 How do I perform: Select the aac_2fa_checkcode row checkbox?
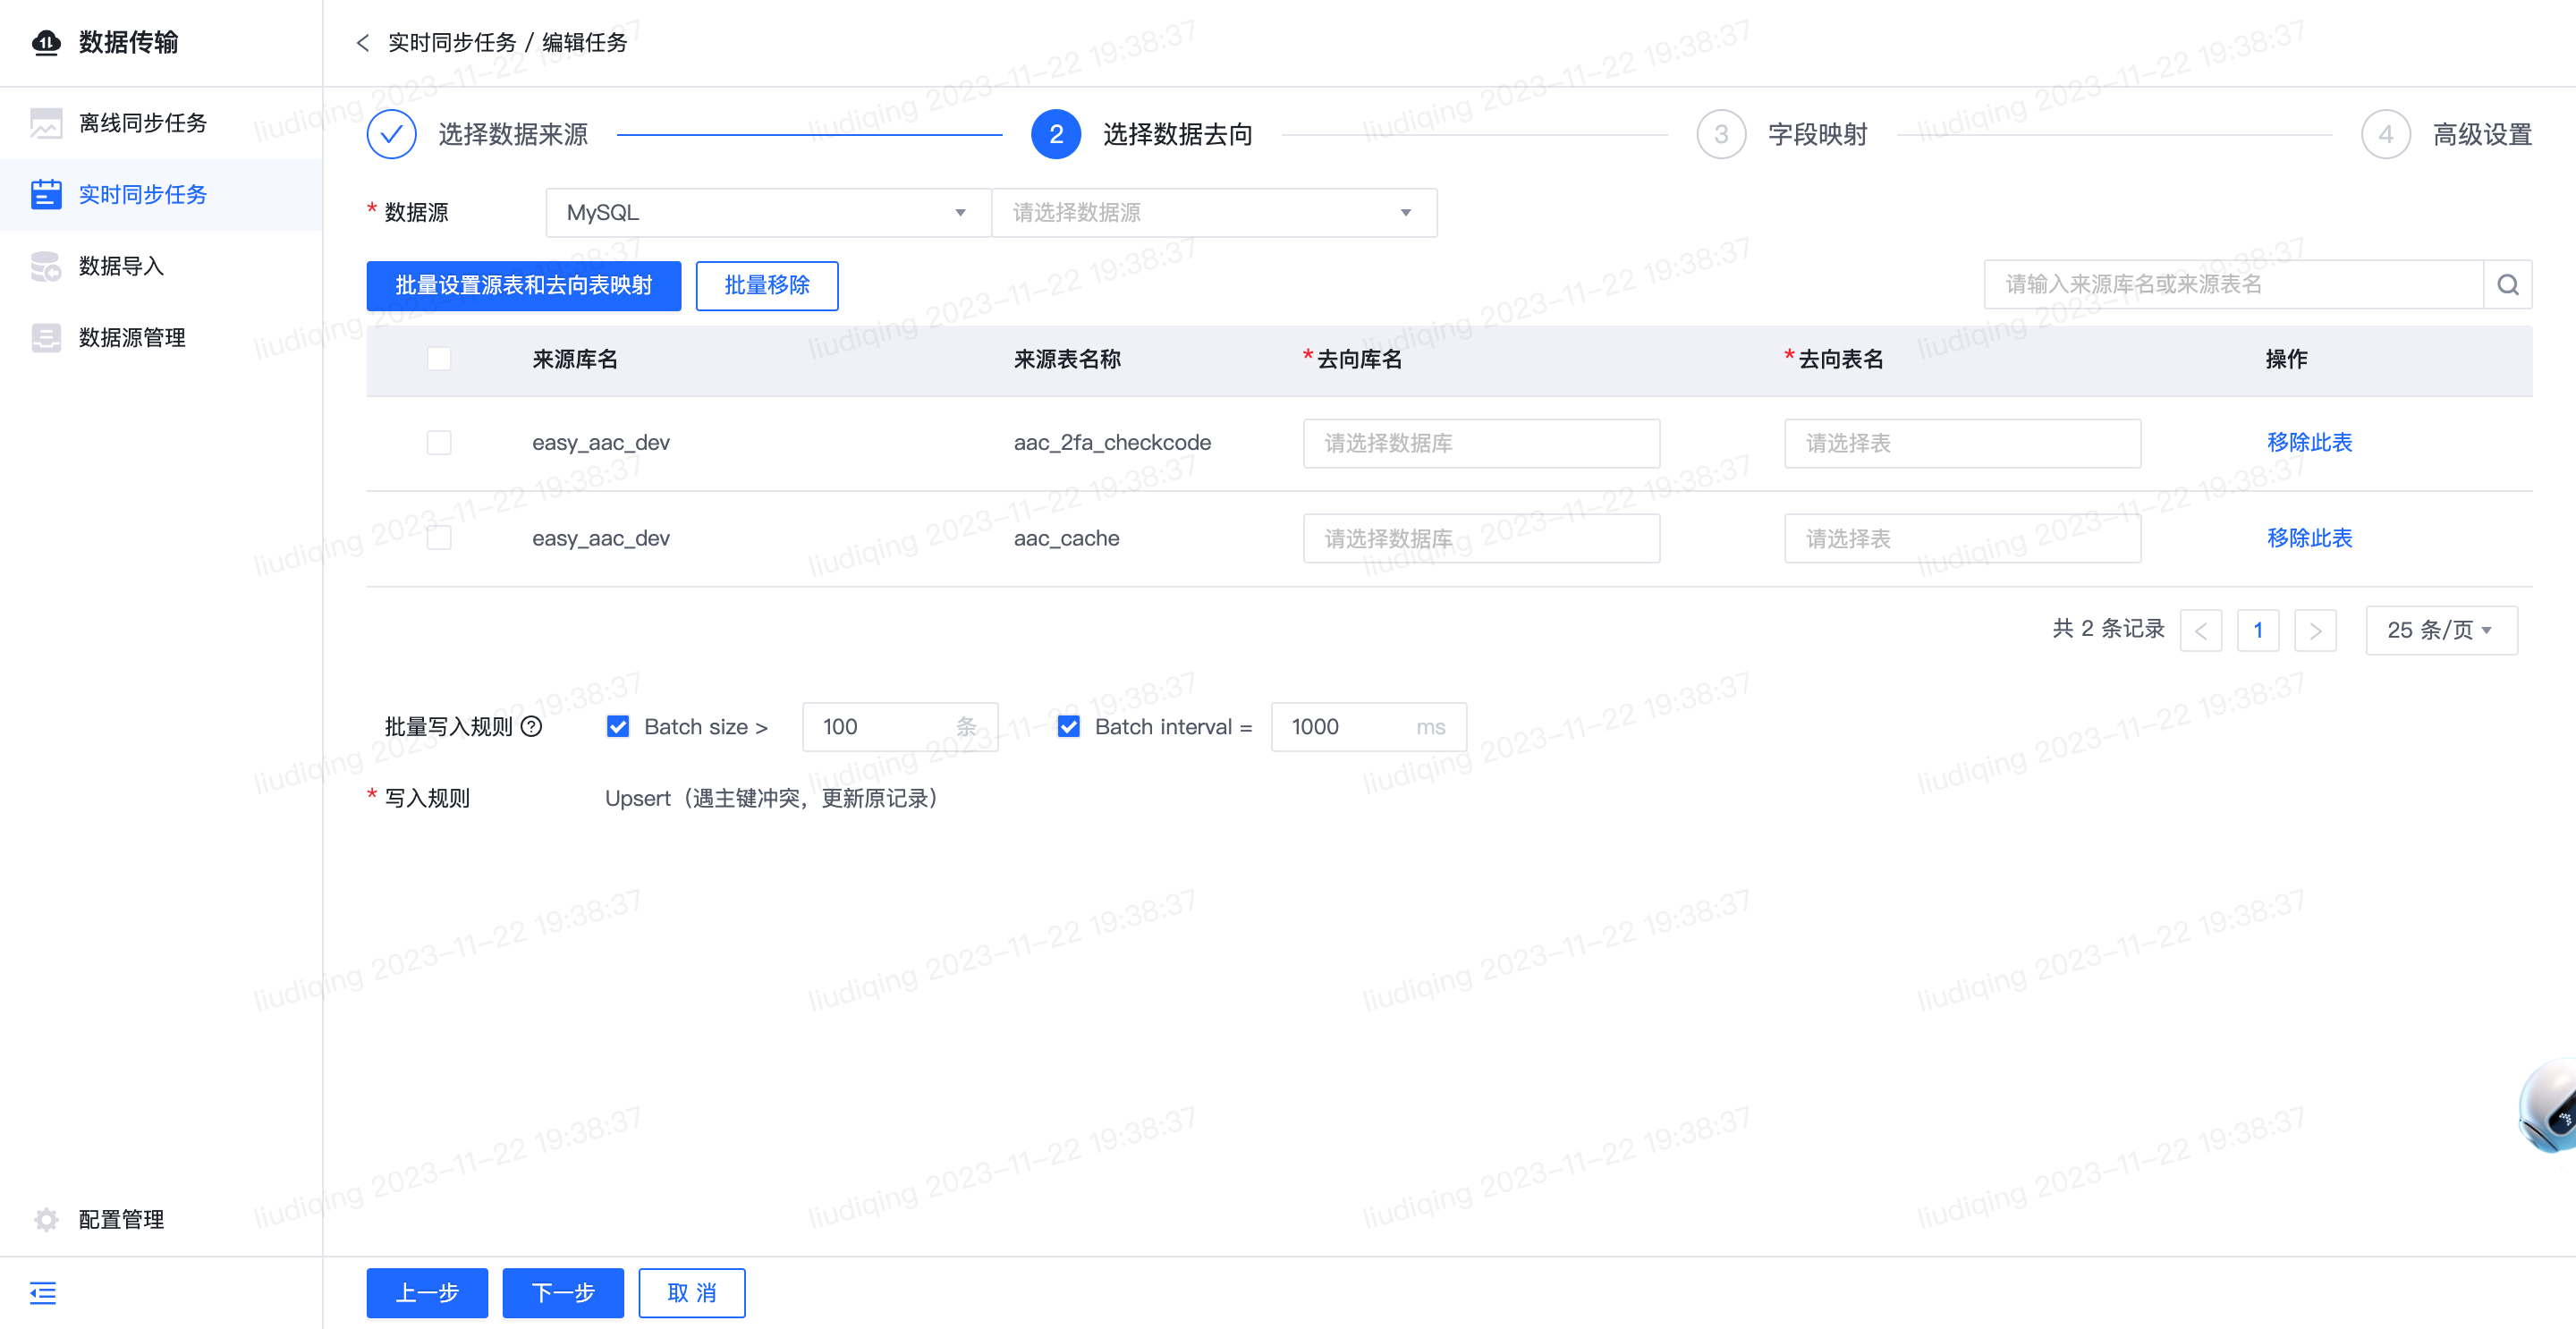click(x=439, y=443)
